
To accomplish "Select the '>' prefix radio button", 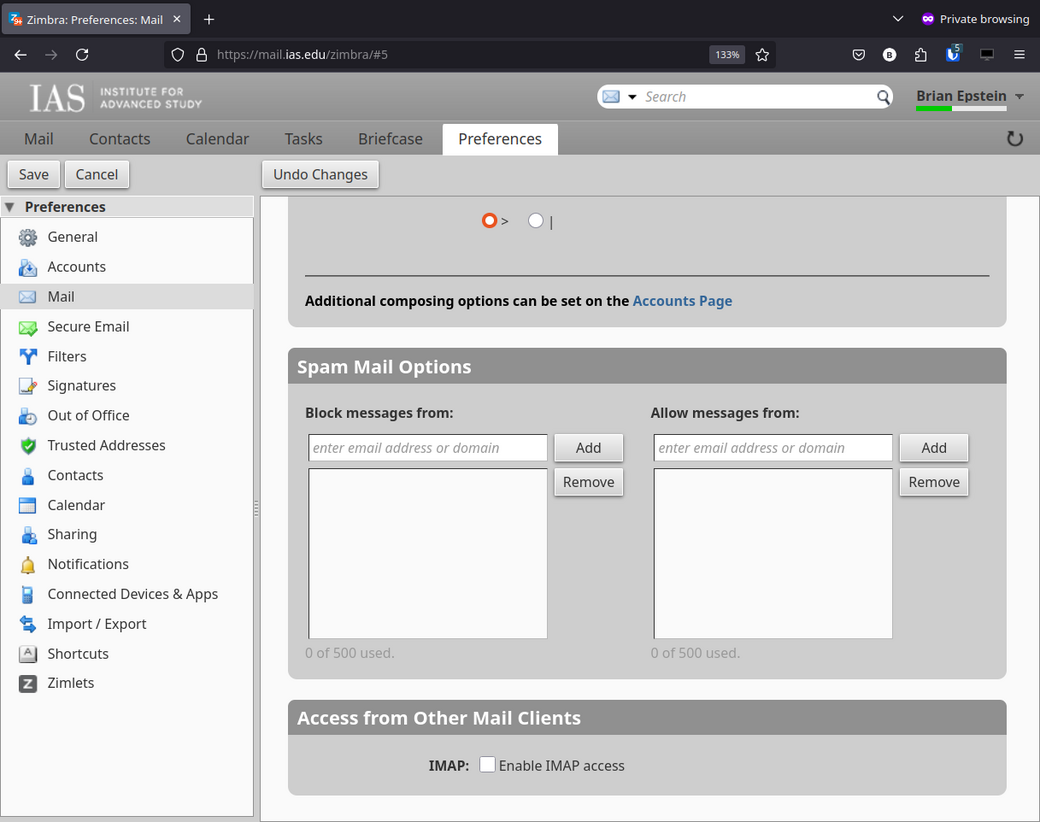I will click(489, 221).
